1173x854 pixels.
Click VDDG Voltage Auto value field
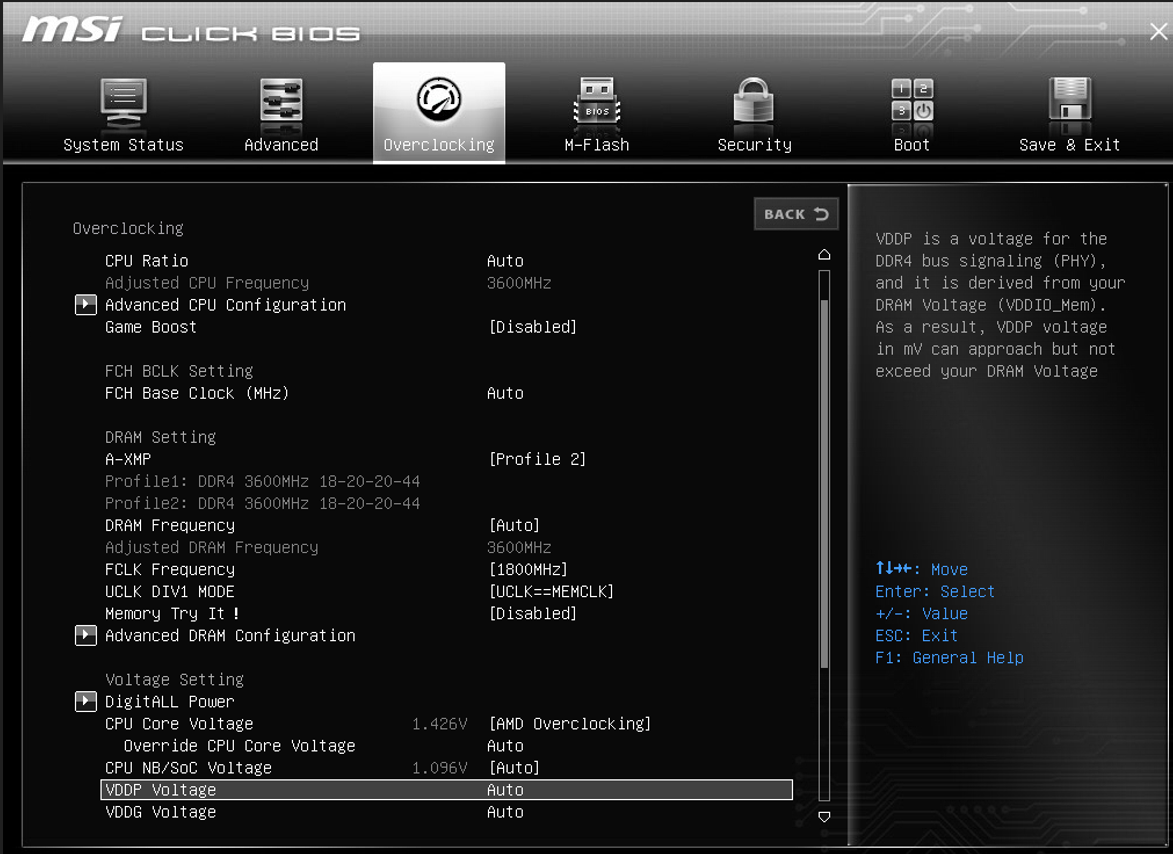(505, 812)
